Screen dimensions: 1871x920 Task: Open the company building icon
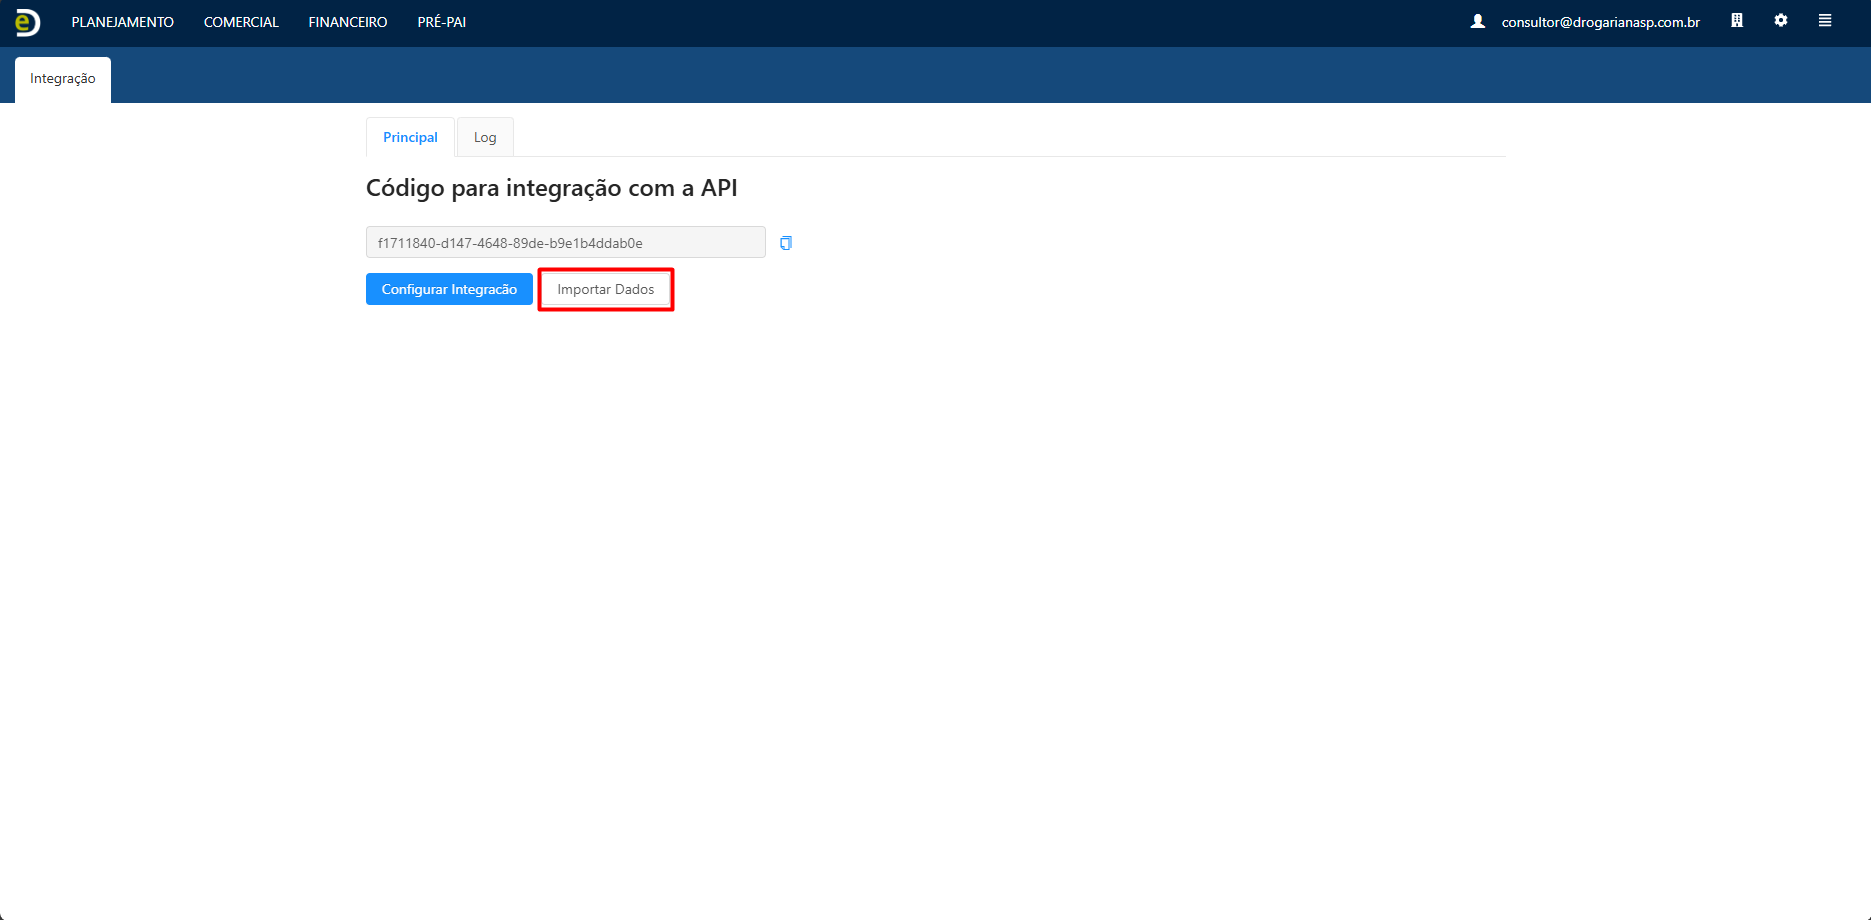pos(1737,21)
